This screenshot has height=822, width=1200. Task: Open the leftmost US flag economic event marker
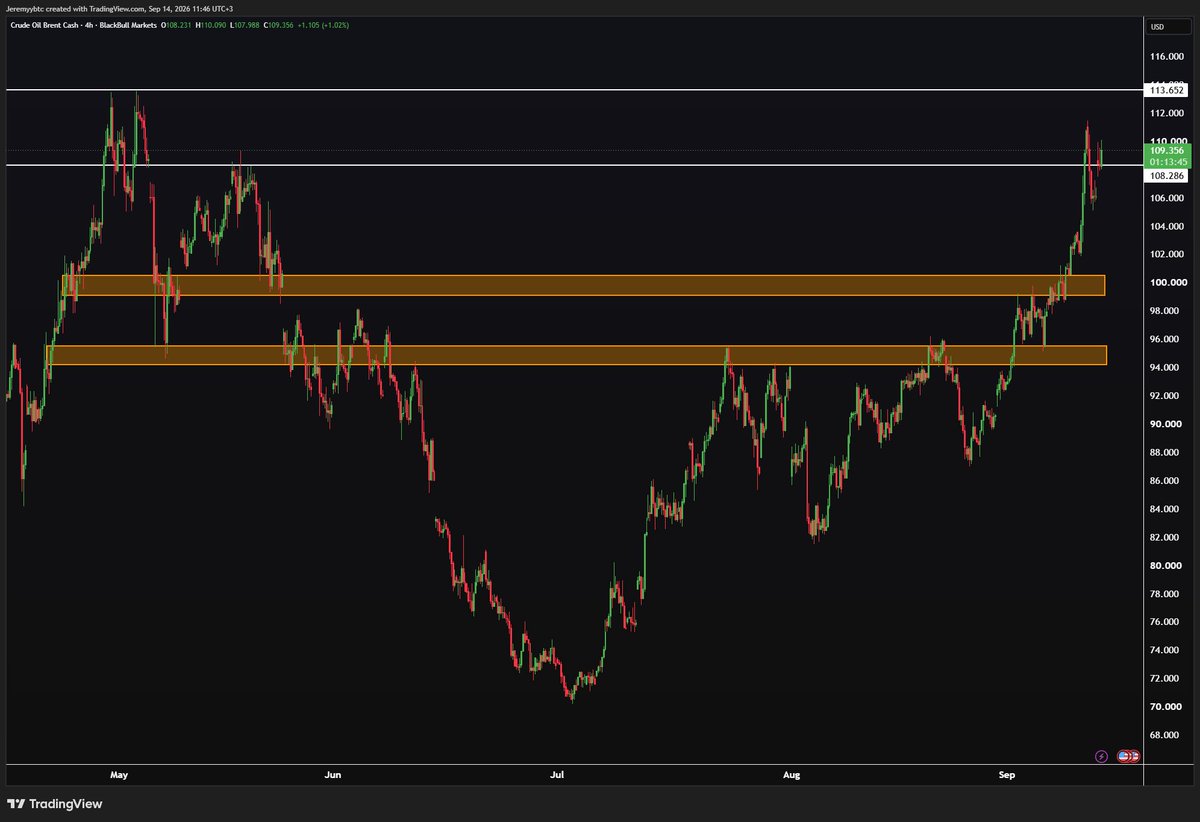click(1122, 756)
